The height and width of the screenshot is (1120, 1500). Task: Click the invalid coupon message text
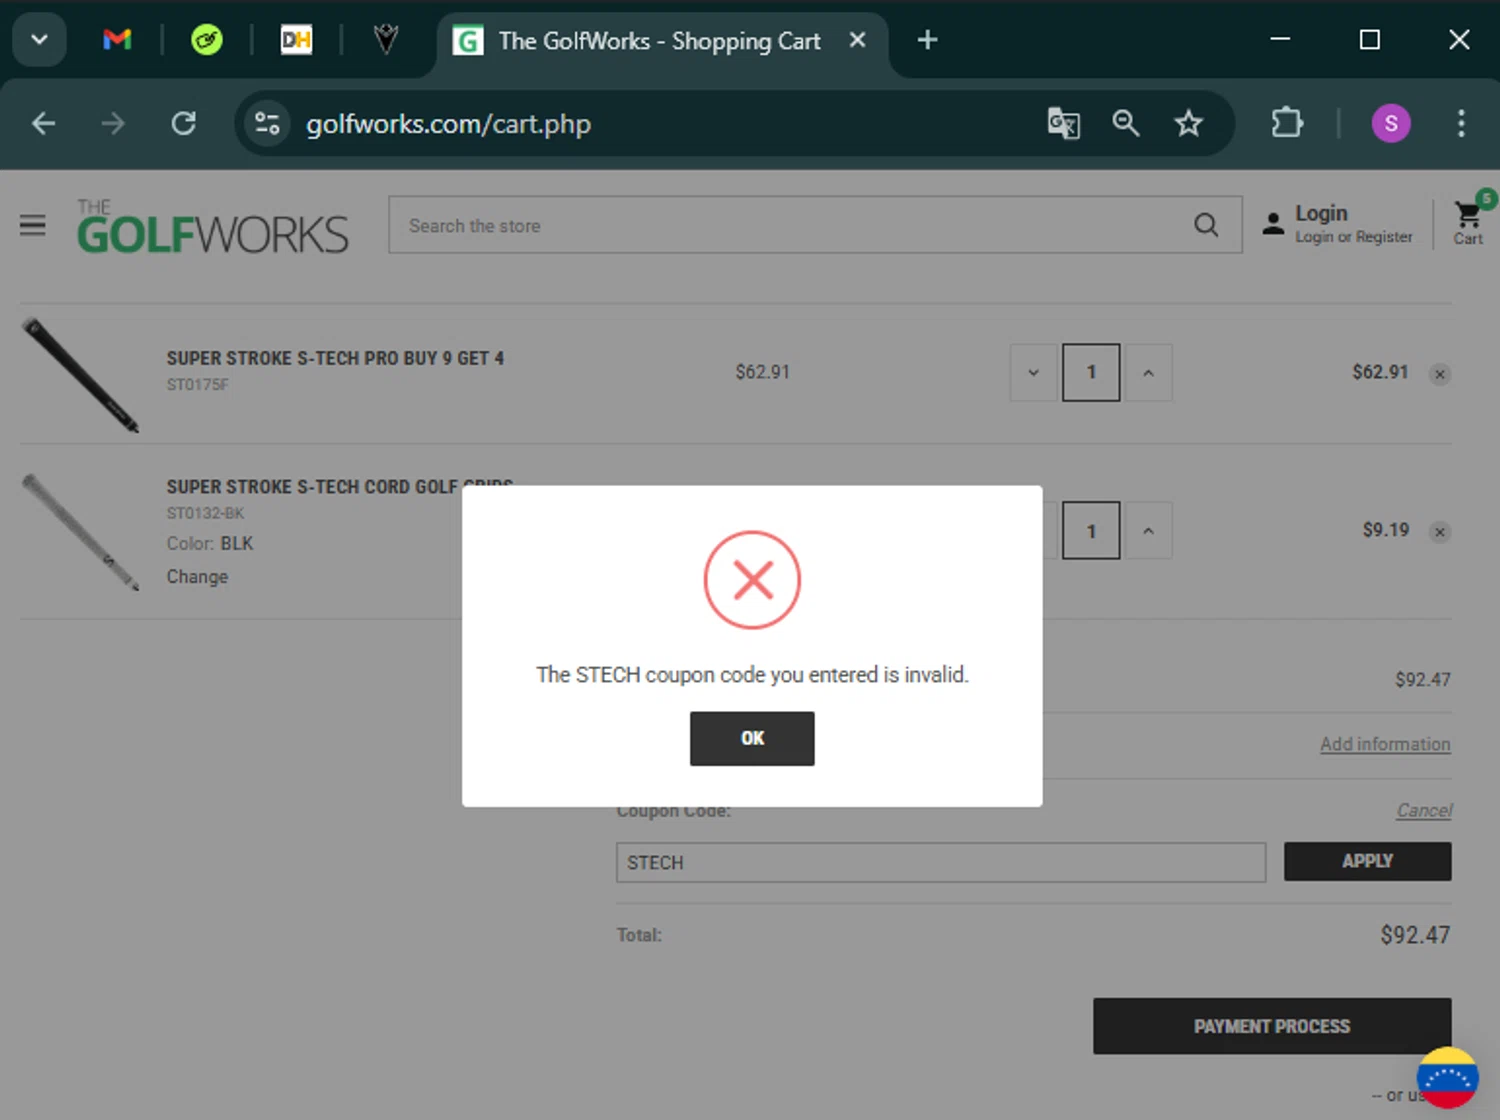click(752, 675)
